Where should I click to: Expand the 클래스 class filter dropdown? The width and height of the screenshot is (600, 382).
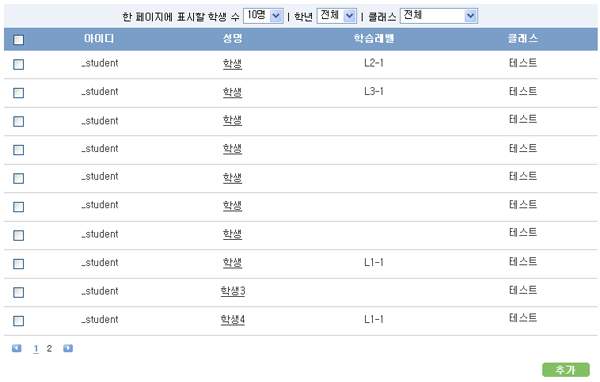coord(439,16)
